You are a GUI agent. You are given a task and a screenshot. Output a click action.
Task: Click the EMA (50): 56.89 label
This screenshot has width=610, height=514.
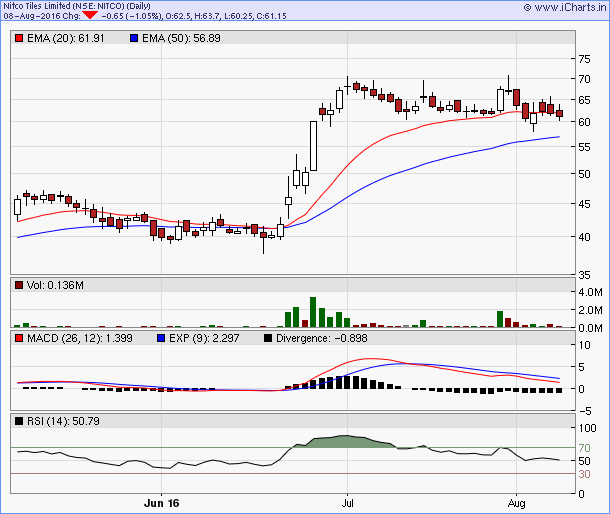click(181, 38)
